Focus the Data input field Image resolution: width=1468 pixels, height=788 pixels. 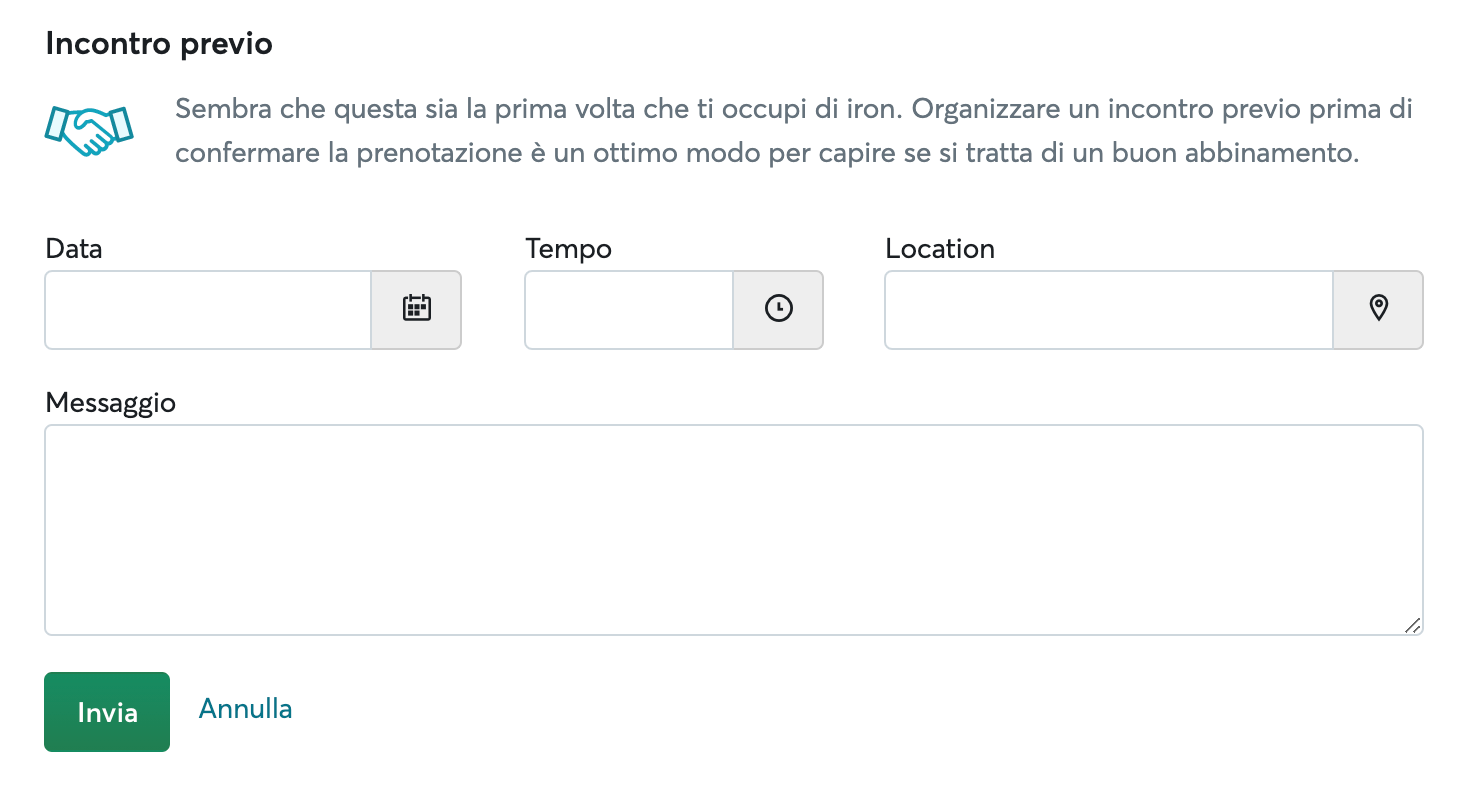pyautogui.click(x=208, y=310)
